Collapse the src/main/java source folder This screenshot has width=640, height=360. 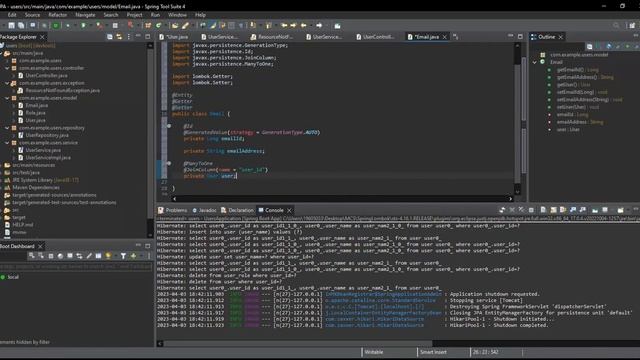2,53
